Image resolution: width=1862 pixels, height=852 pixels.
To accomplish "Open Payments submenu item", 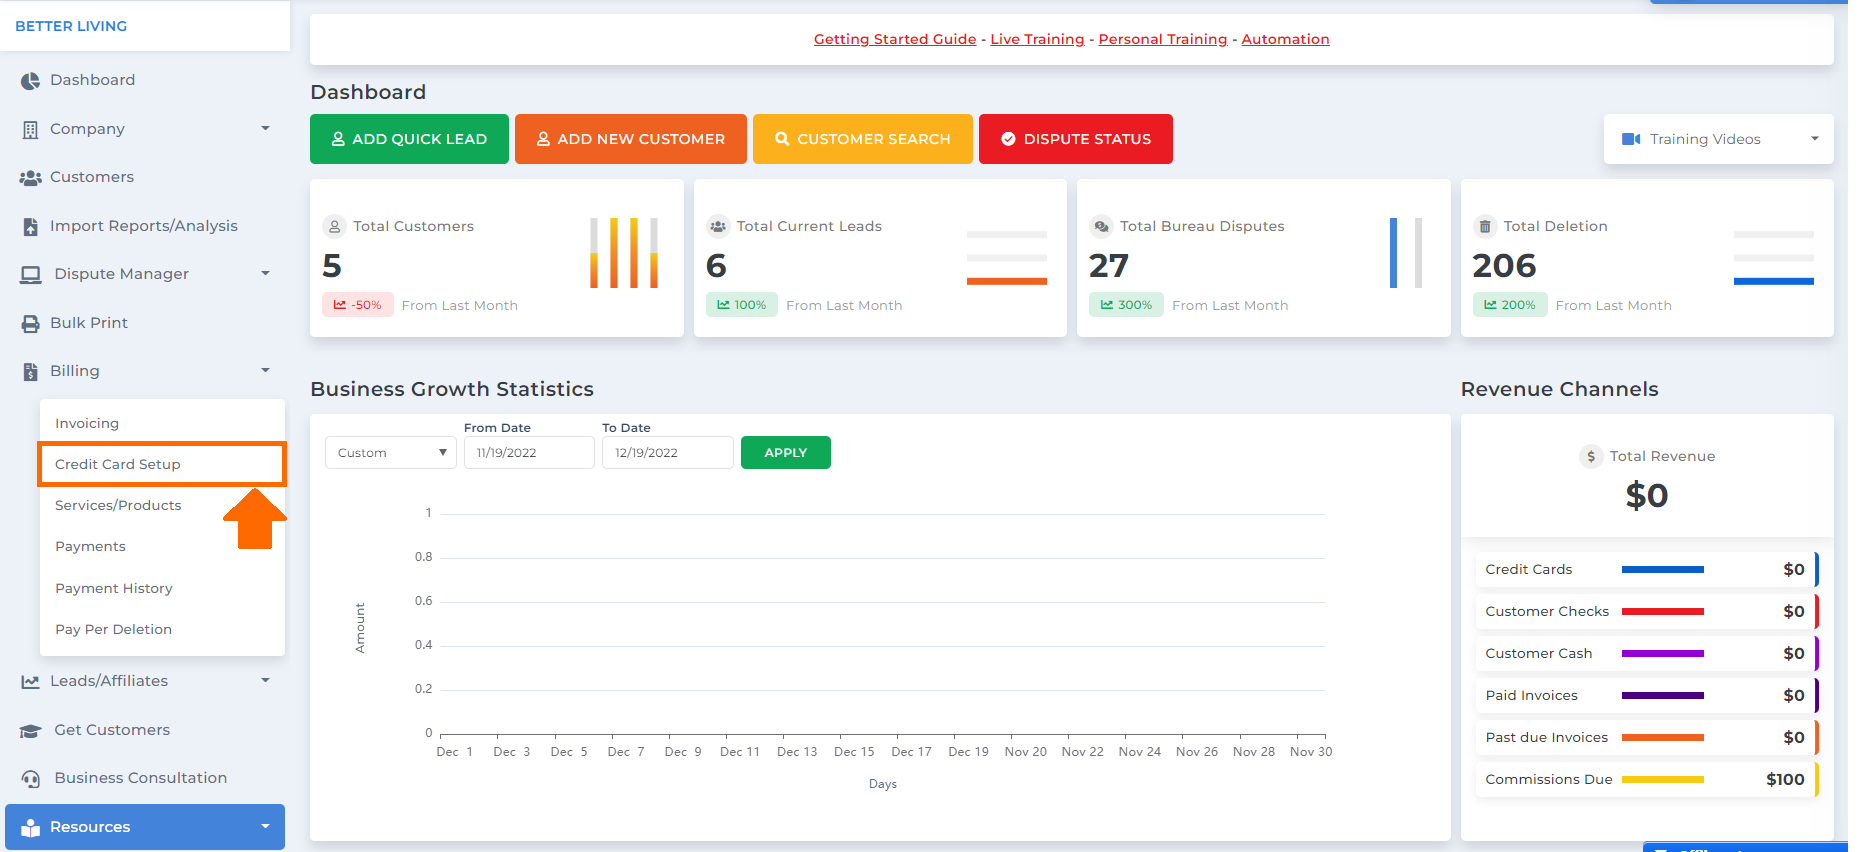I will click(90, 547).
